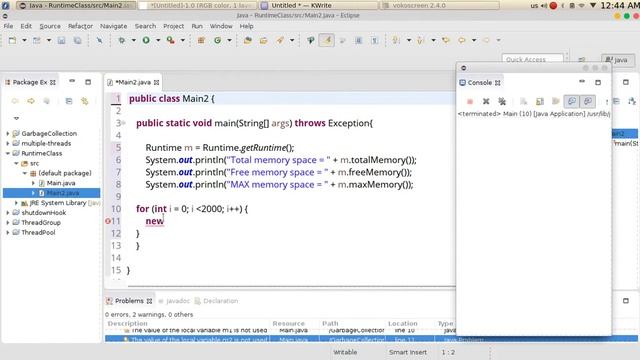The height and width of the screenshot is (360, 640).
Task: Open the Navigate menu
Action: [x=113, y=26]
